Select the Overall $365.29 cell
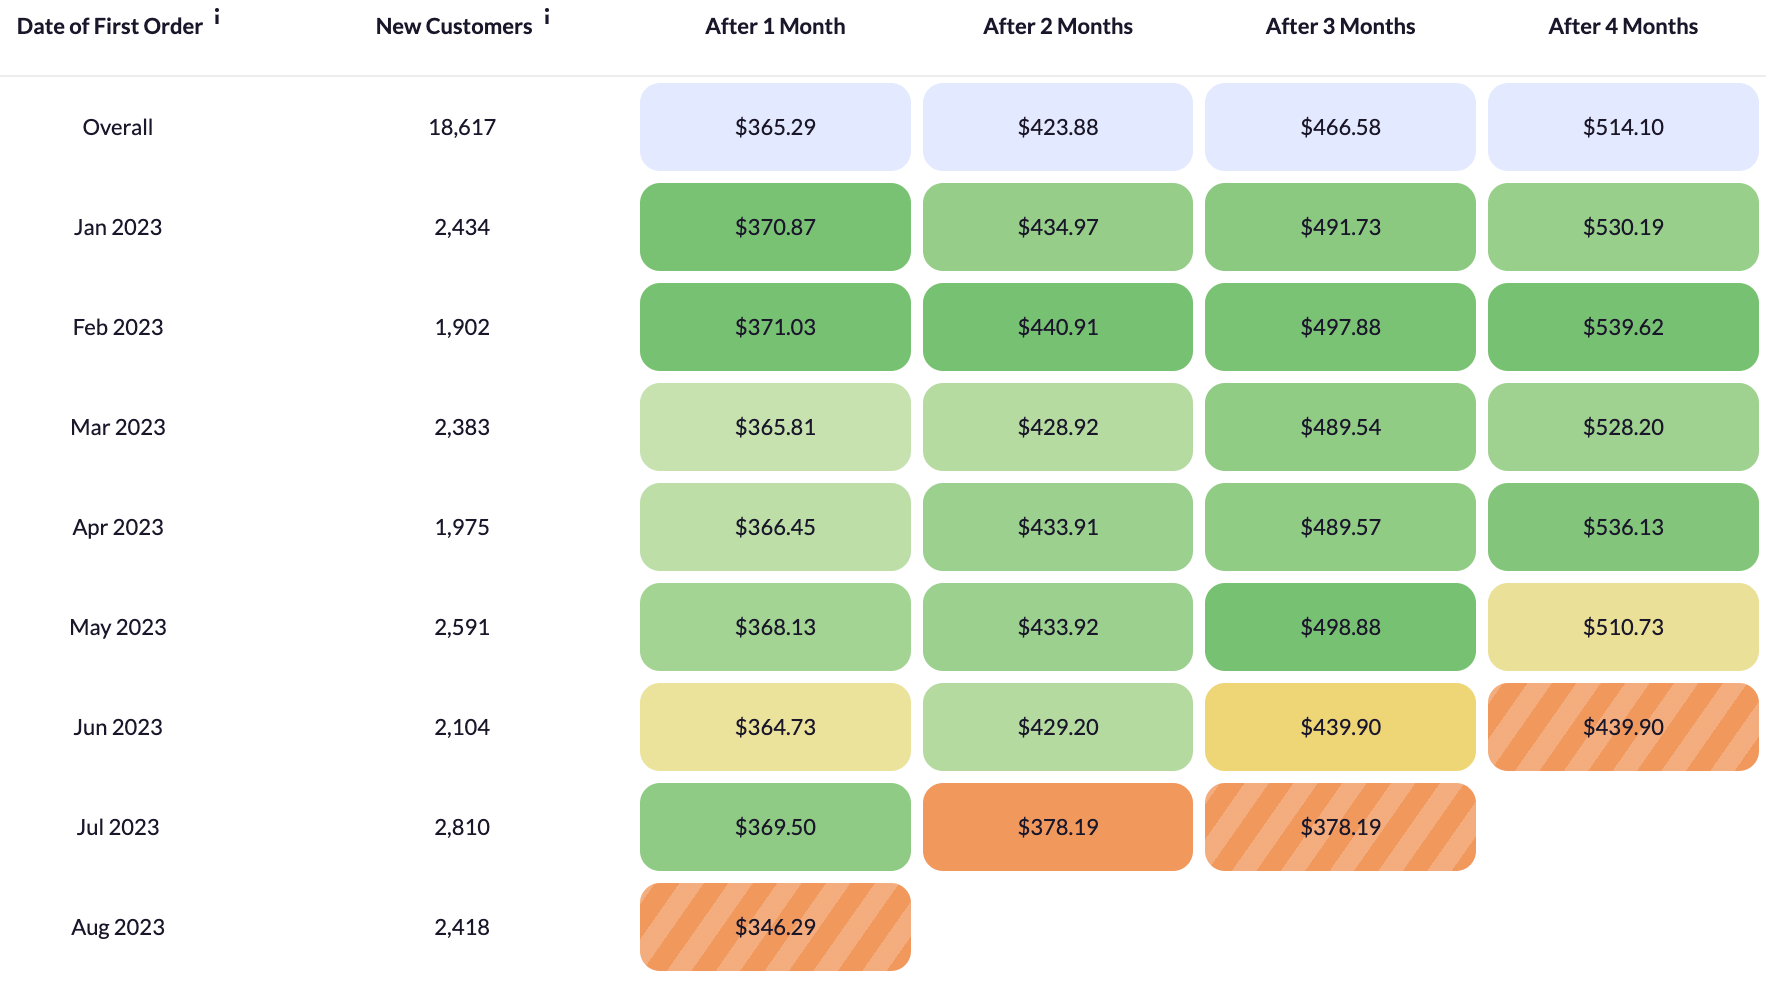 pyautogui.click(x=775, y=127)
